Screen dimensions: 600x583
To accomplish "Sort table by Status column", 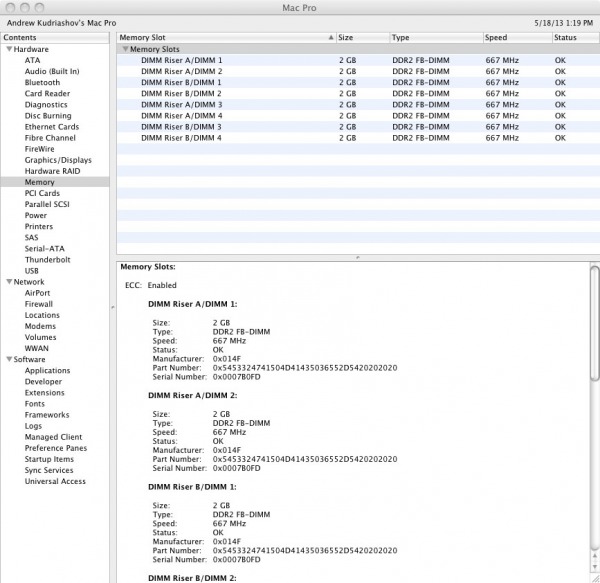I will (576, 37).
